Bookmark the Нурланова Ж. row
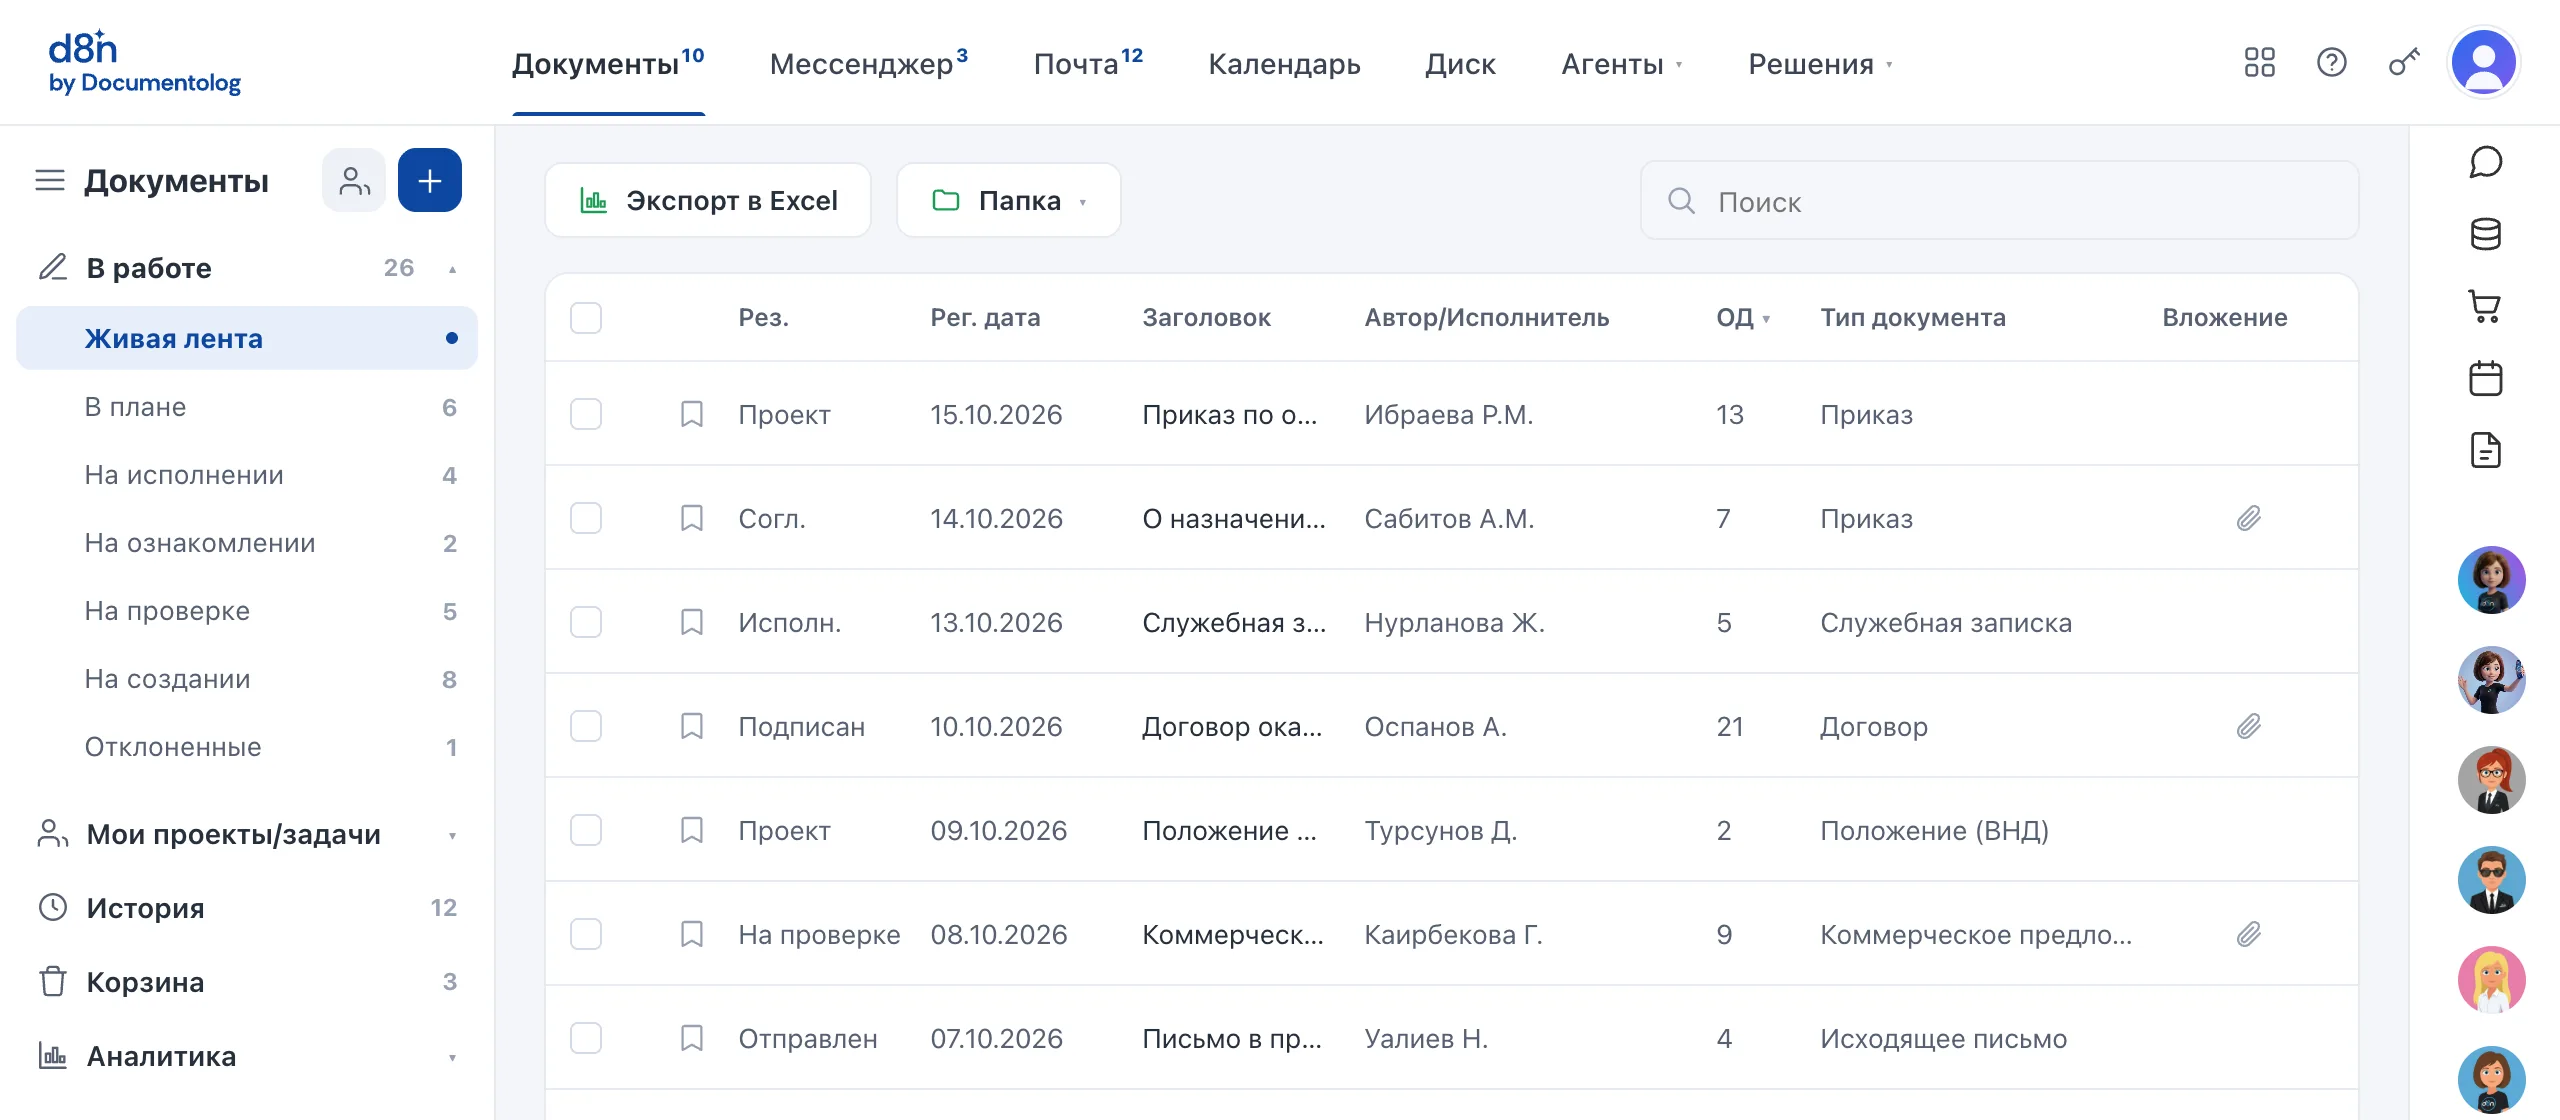This screenshot has width=2560, height=1120. pyautogui.click(x=692, y=622)
